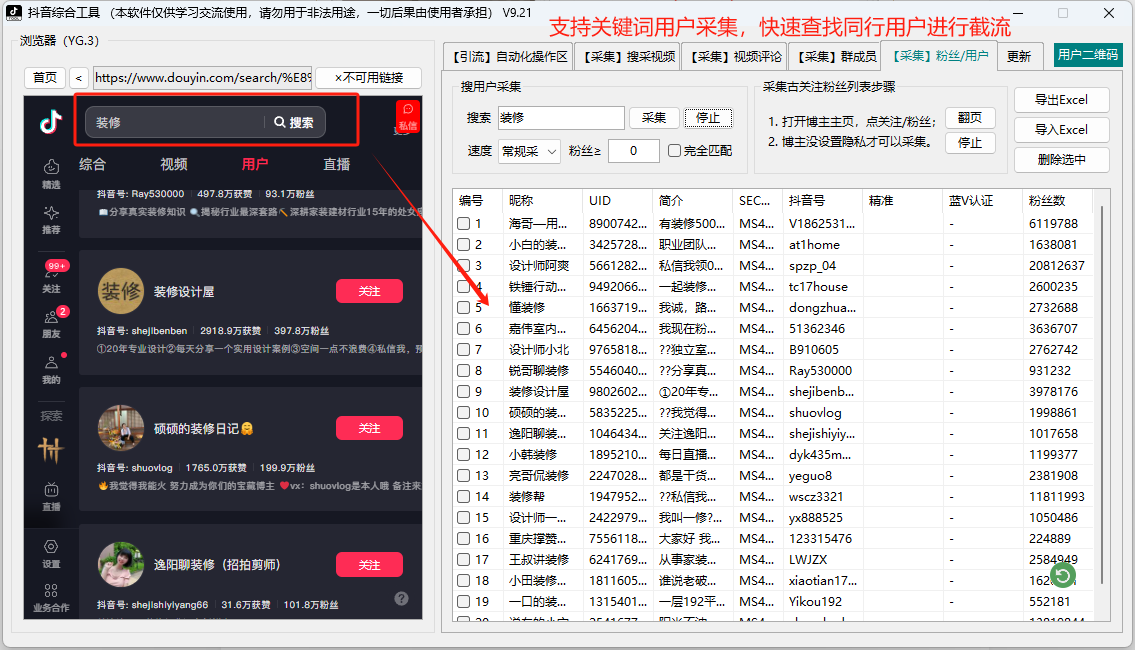Click the green refresh icon near scrollbar
1135x650 pixels.
(1062, 576)
